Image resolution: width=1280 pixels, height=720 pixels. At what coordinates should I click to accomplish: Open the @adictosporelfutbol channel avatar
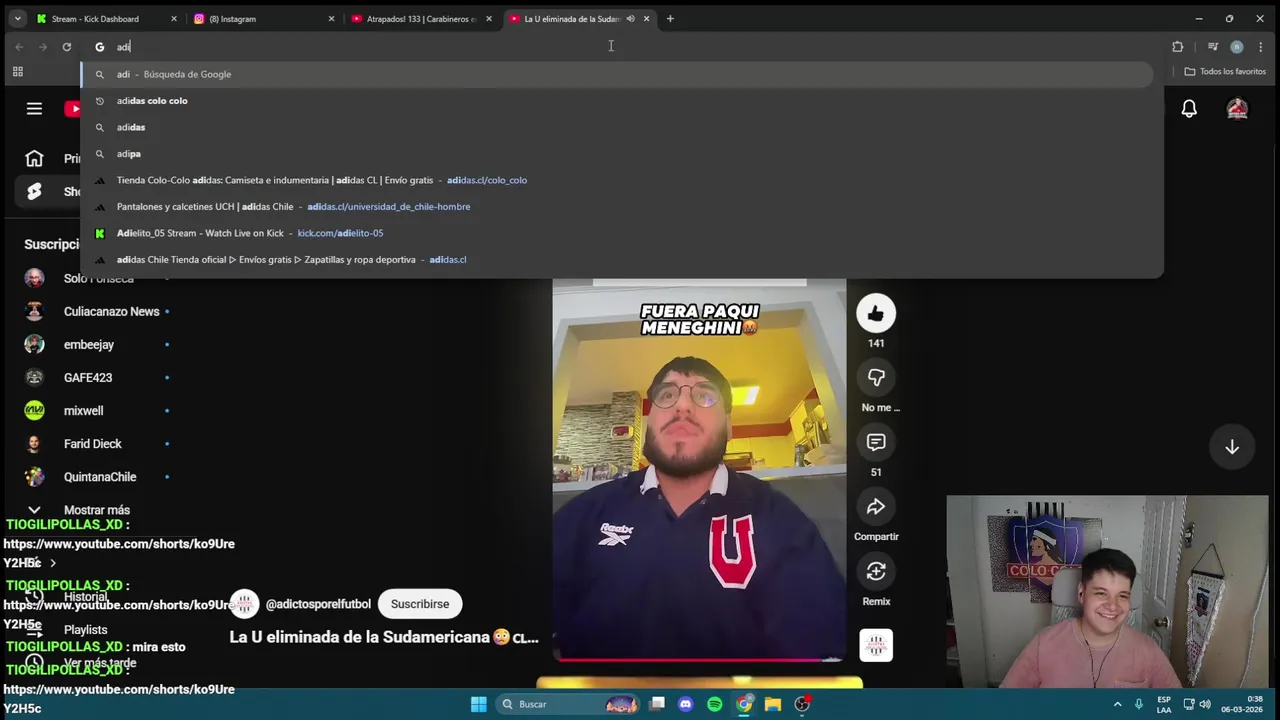244,604
